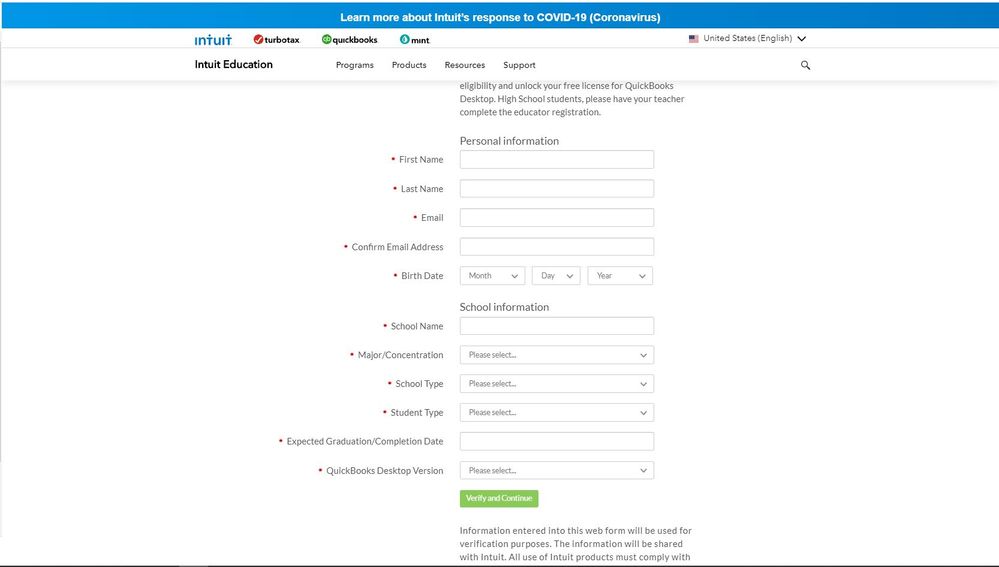The height and width of the screenshot is (567, 999).
Task: Open the Resources menu
Action: pos(464,65)
